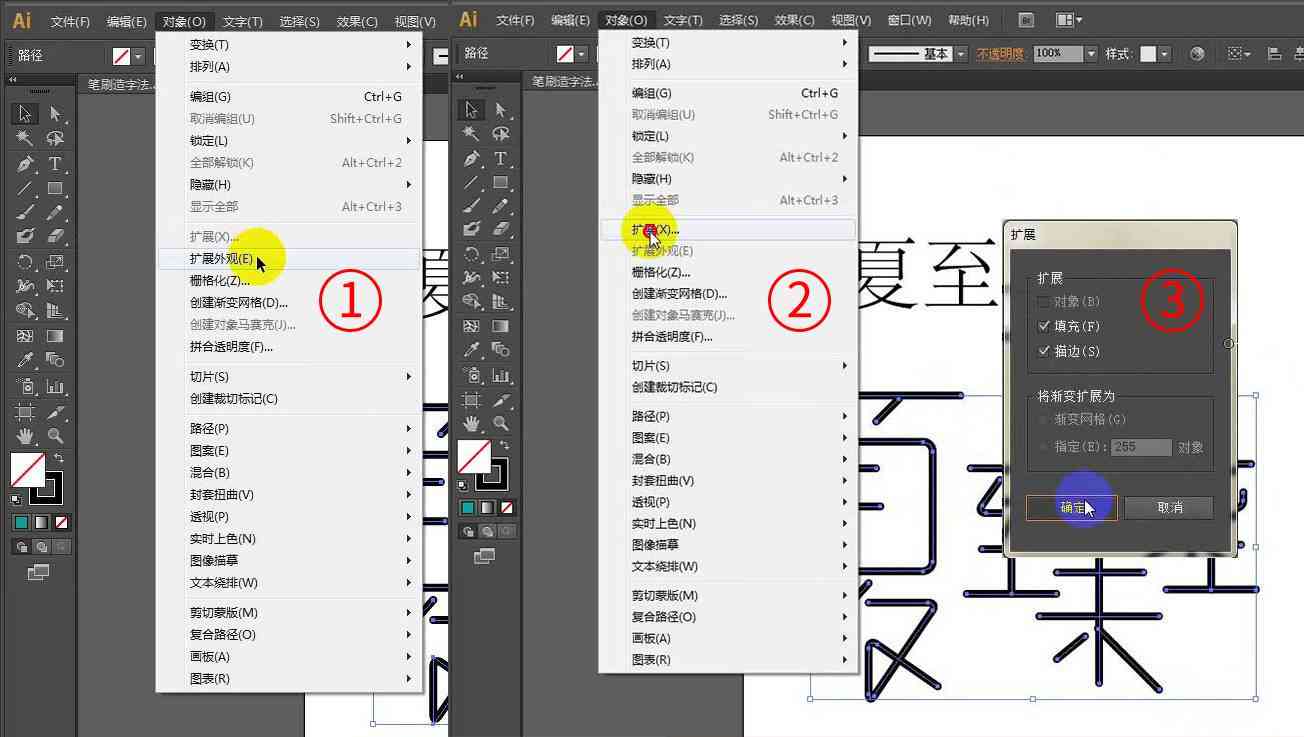Expand the 路径(P) submenu in the right window's menu
This screenshot has height=737, width=1304.
pos(728,416)
